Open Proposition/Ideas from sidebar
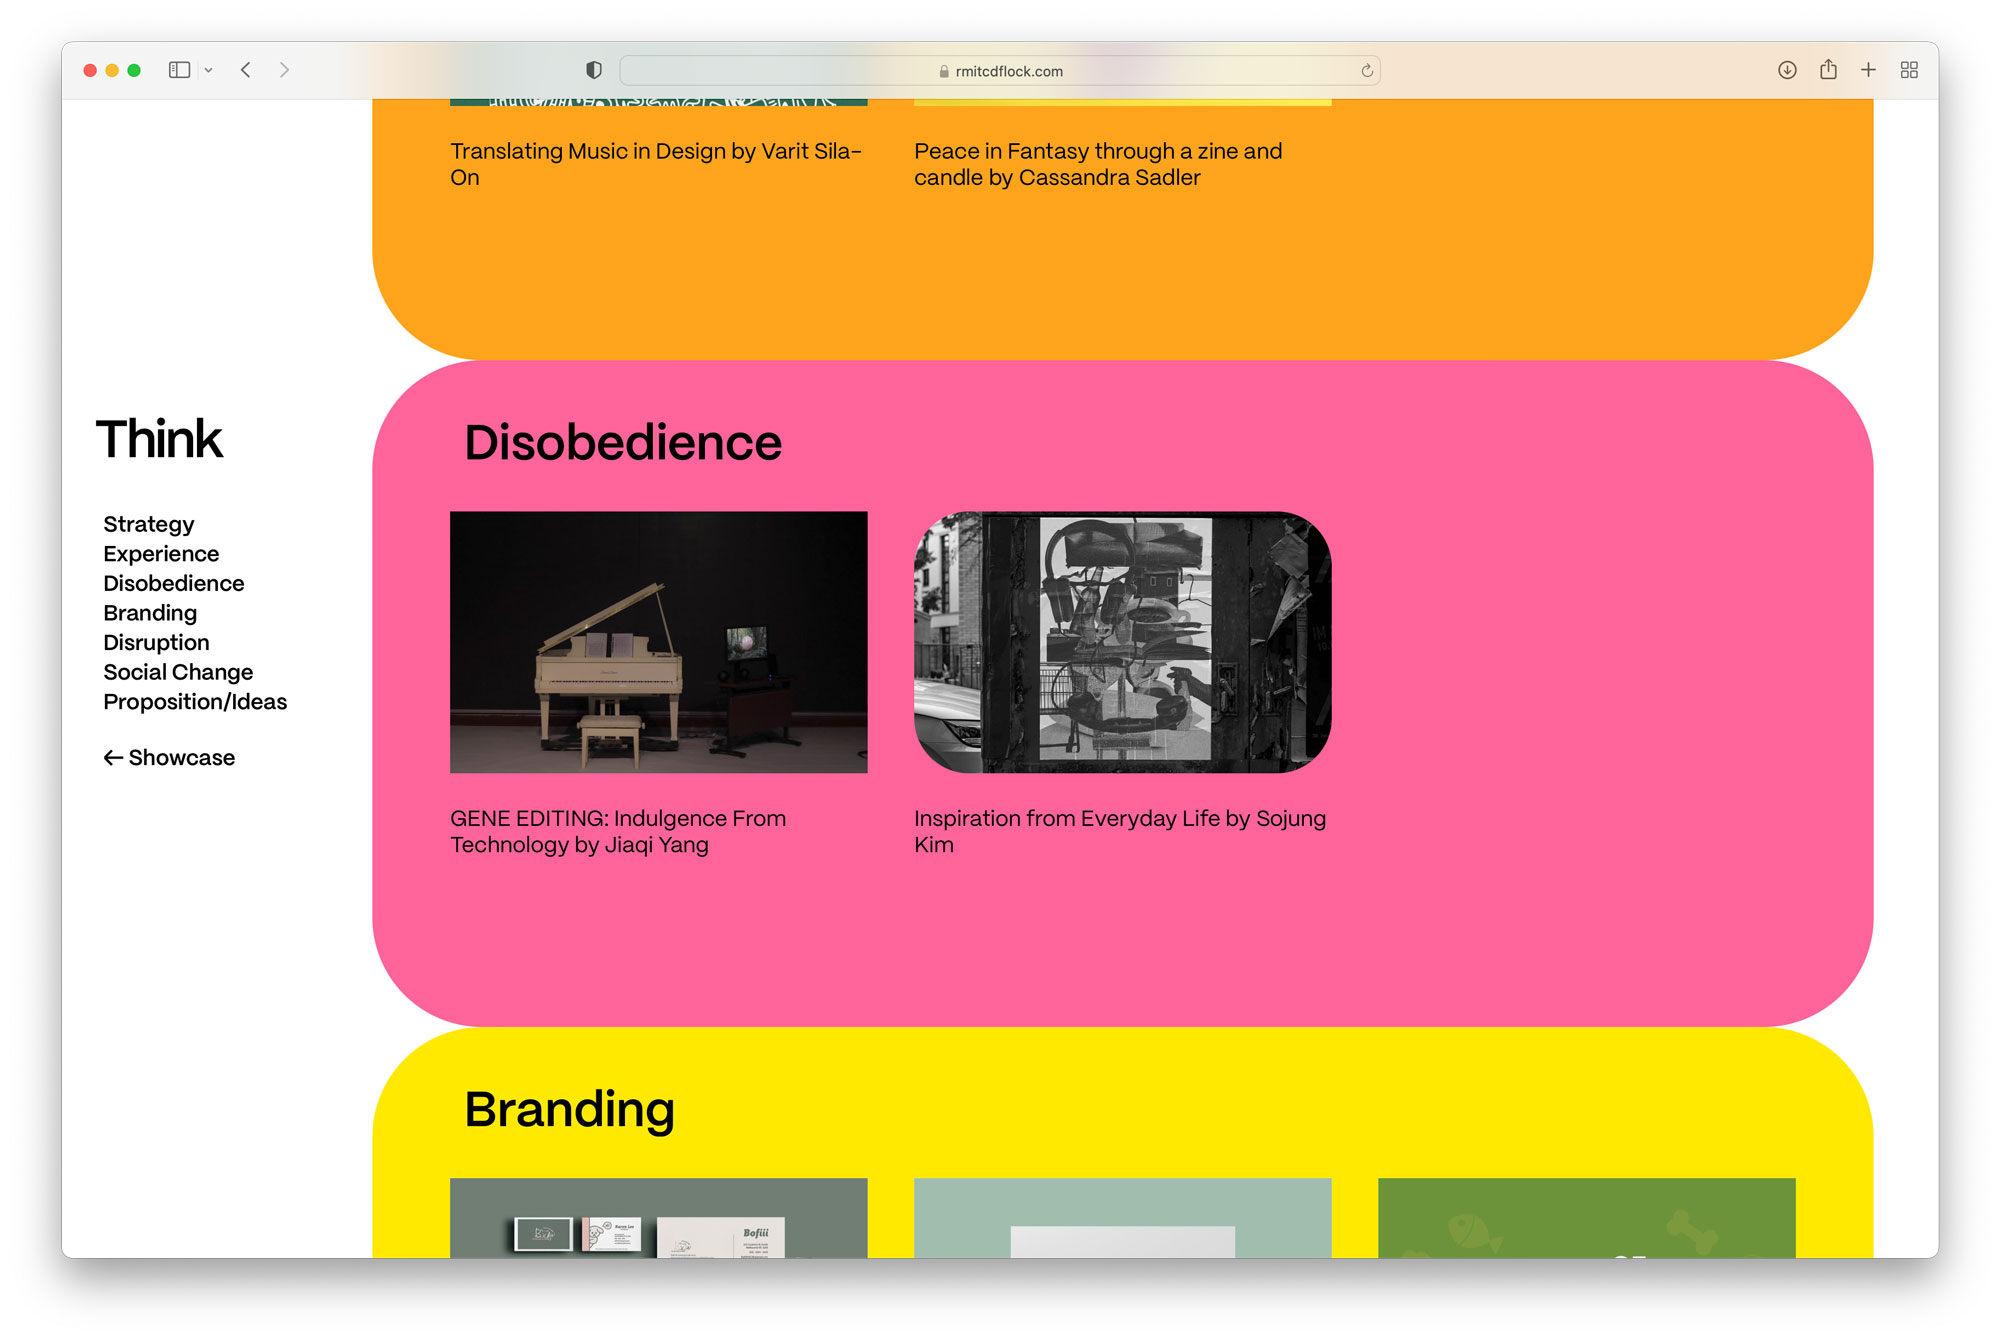This screenshot has height=1339, width=2000. [195, 702]
